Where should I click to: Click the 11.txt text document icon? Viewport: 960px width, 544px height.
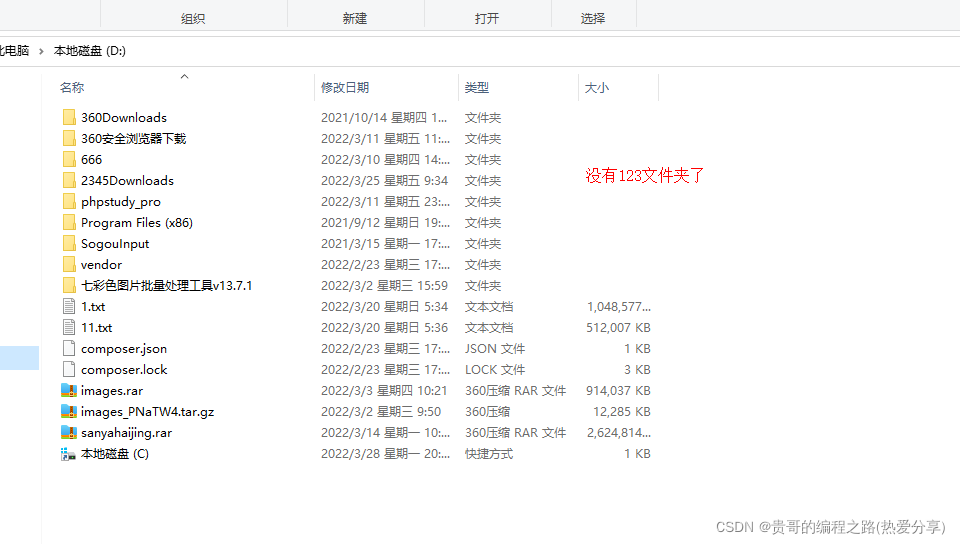[69, 327]
